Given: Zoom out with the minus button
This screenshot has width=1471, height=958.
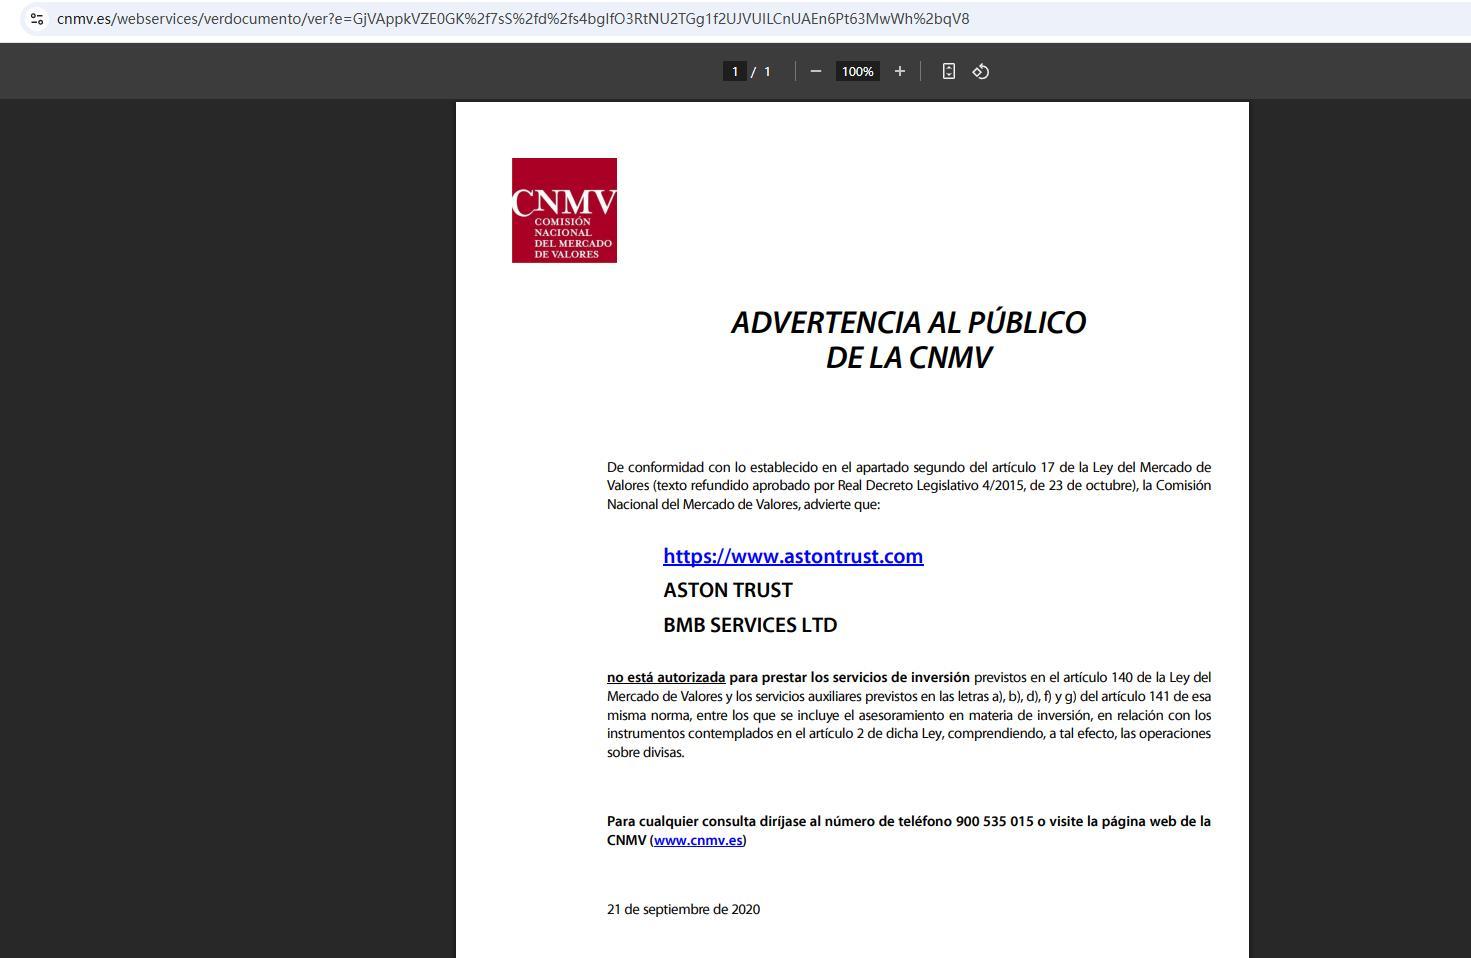Looking at the screenshot, I should pos(815,71).
